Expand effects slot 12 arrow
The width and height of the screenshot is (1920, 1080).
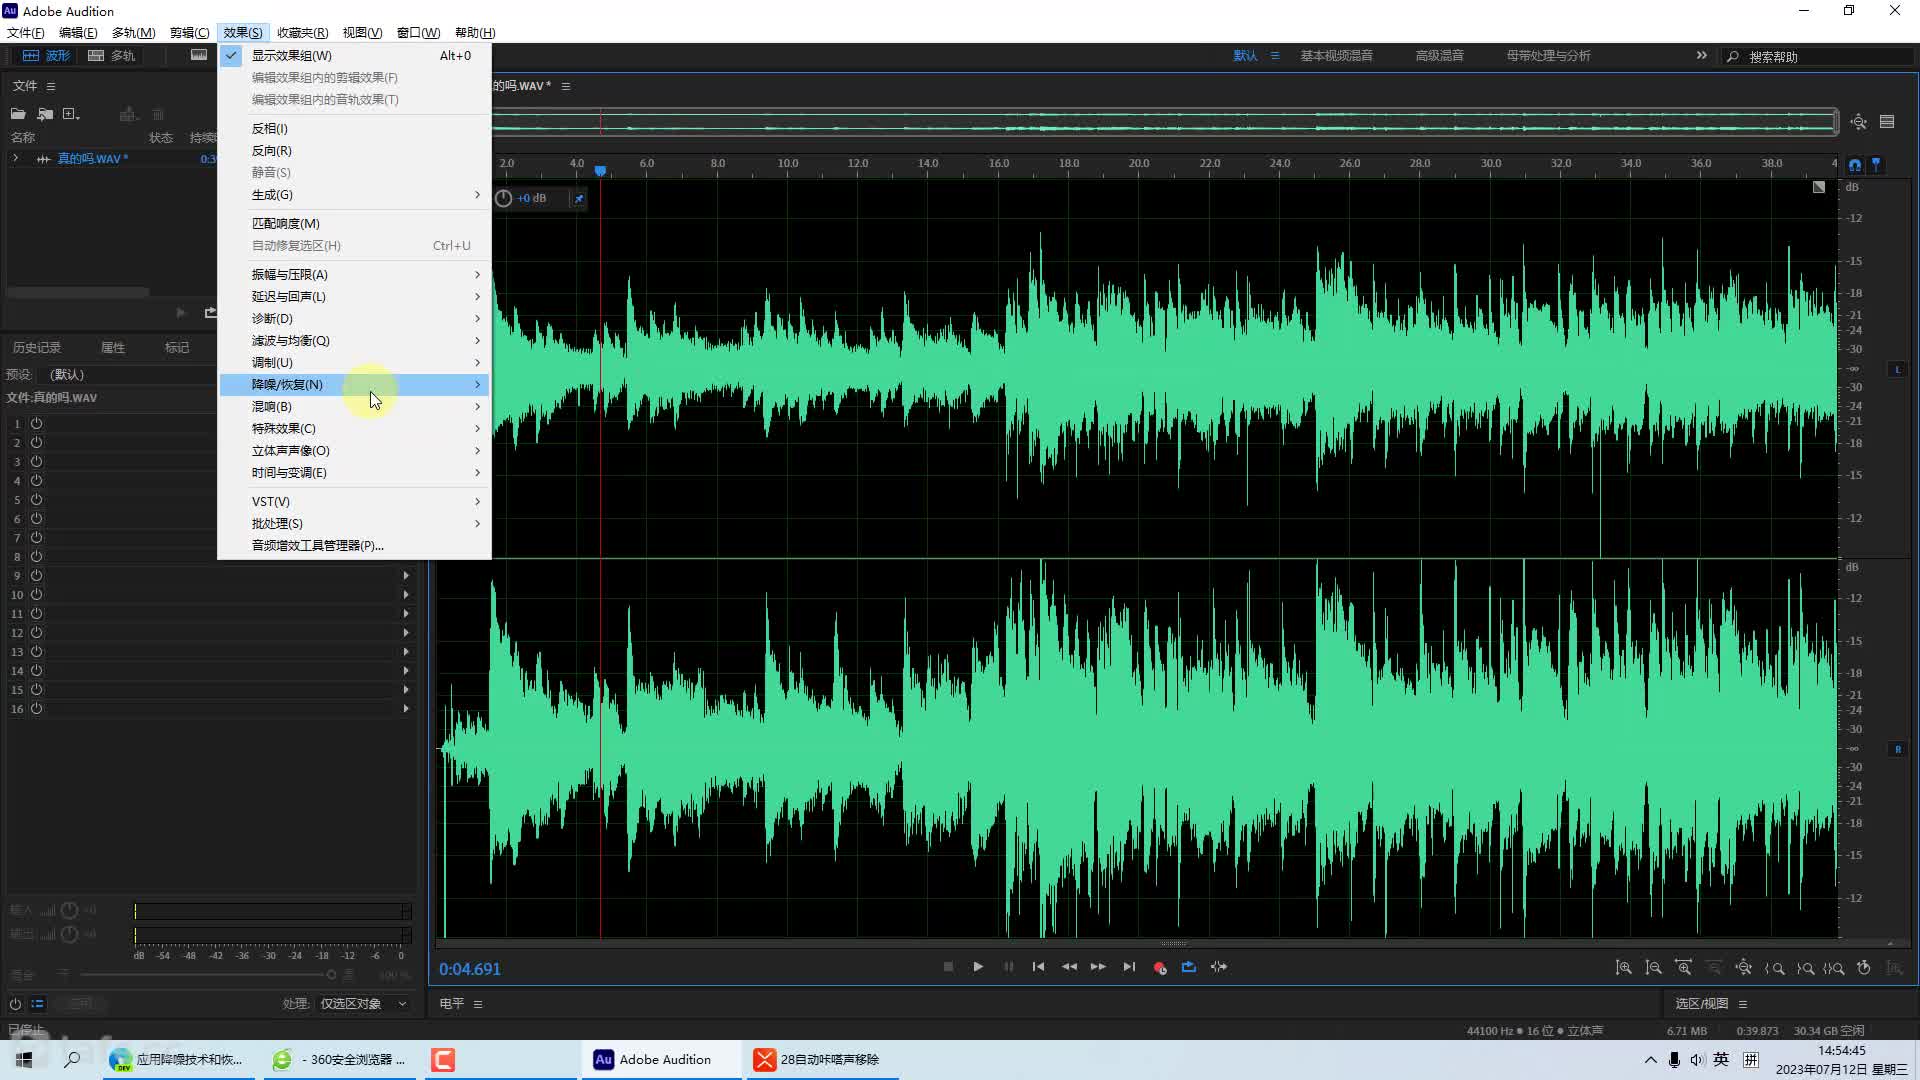coord(406,632)
